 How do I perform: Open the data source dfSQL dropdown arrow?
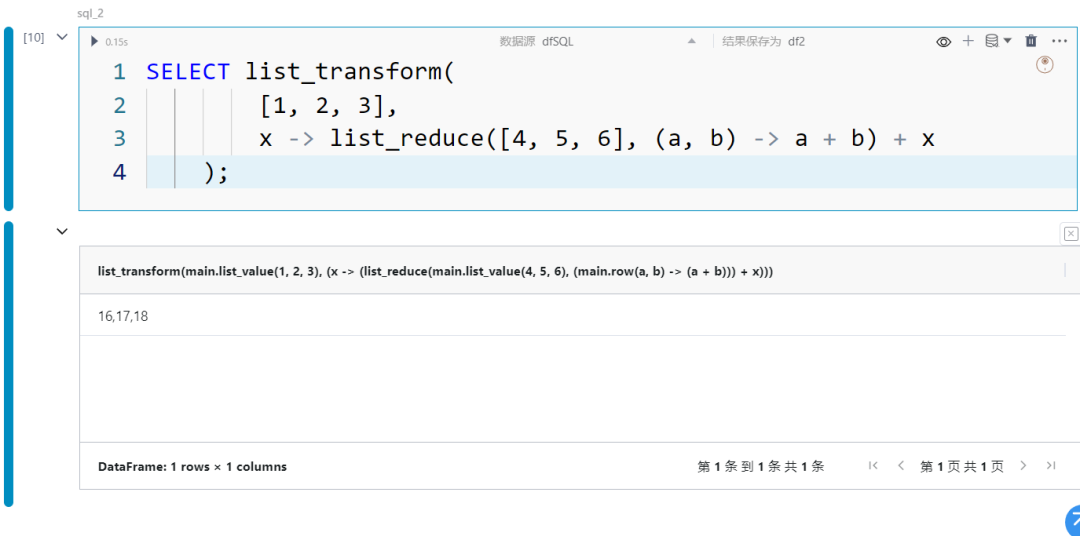tap(692, 41)
